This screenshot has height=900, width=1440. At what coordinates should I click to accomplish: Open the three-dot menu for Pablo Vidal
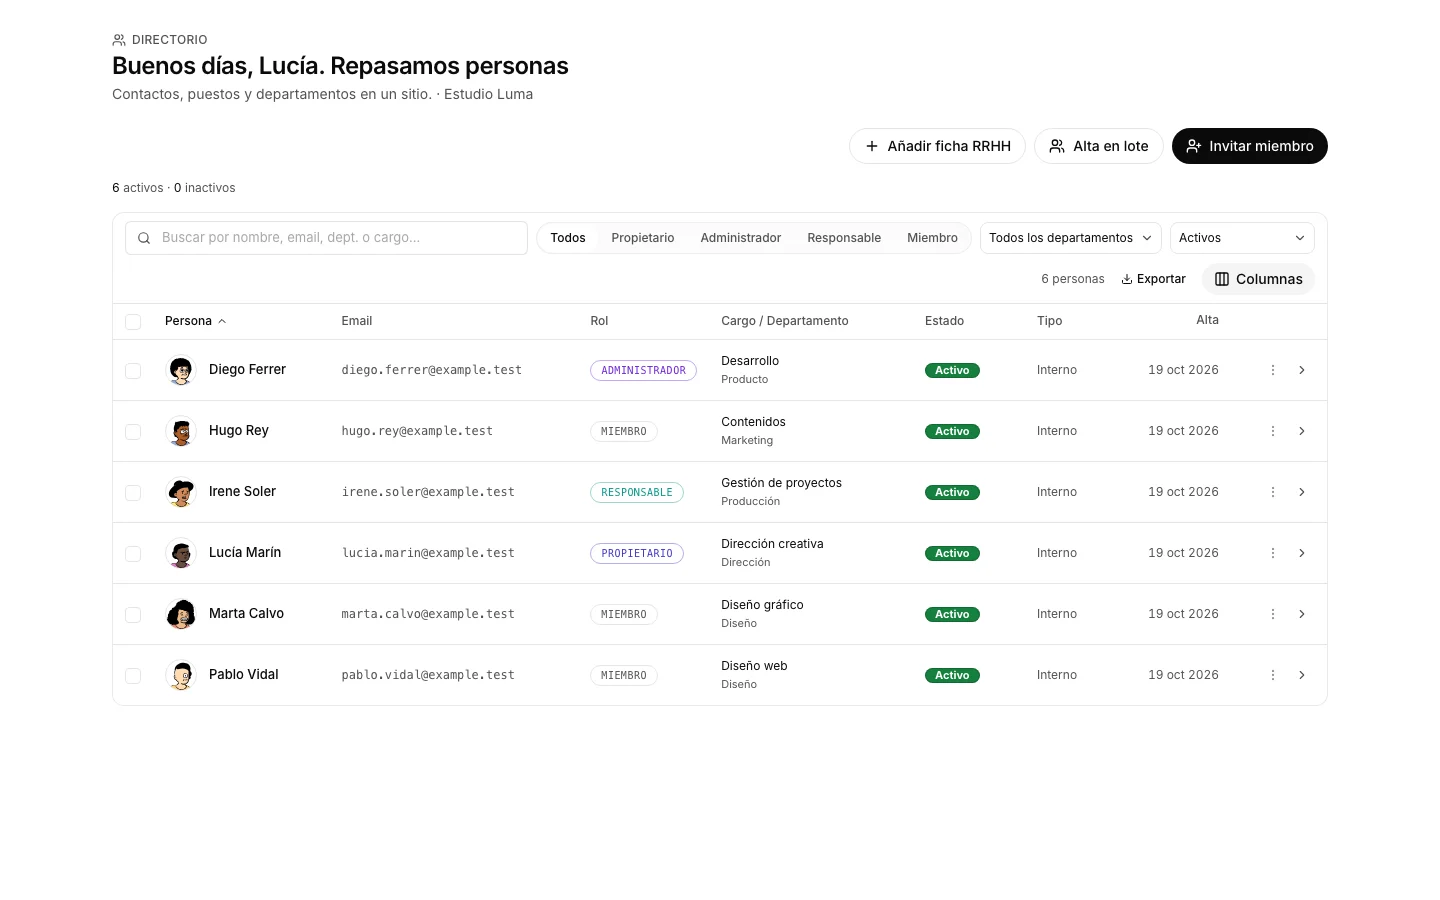pos(1273,675)
